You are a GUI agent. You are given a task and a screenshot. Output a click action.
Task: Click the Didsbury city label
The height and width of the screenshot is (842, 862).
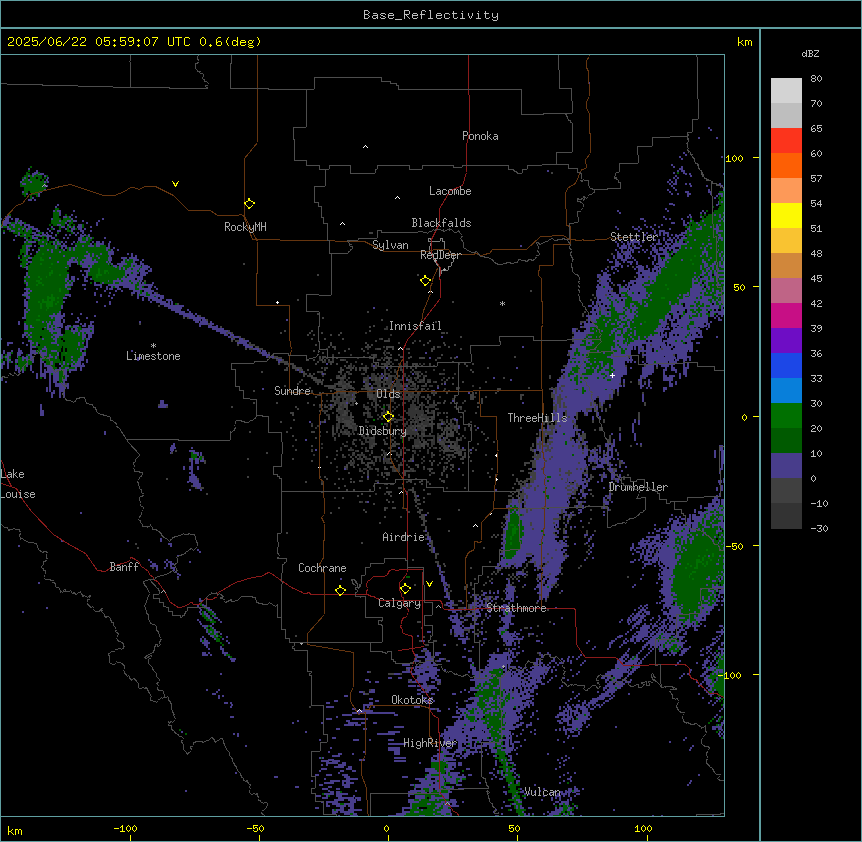[x=383, y=431]
